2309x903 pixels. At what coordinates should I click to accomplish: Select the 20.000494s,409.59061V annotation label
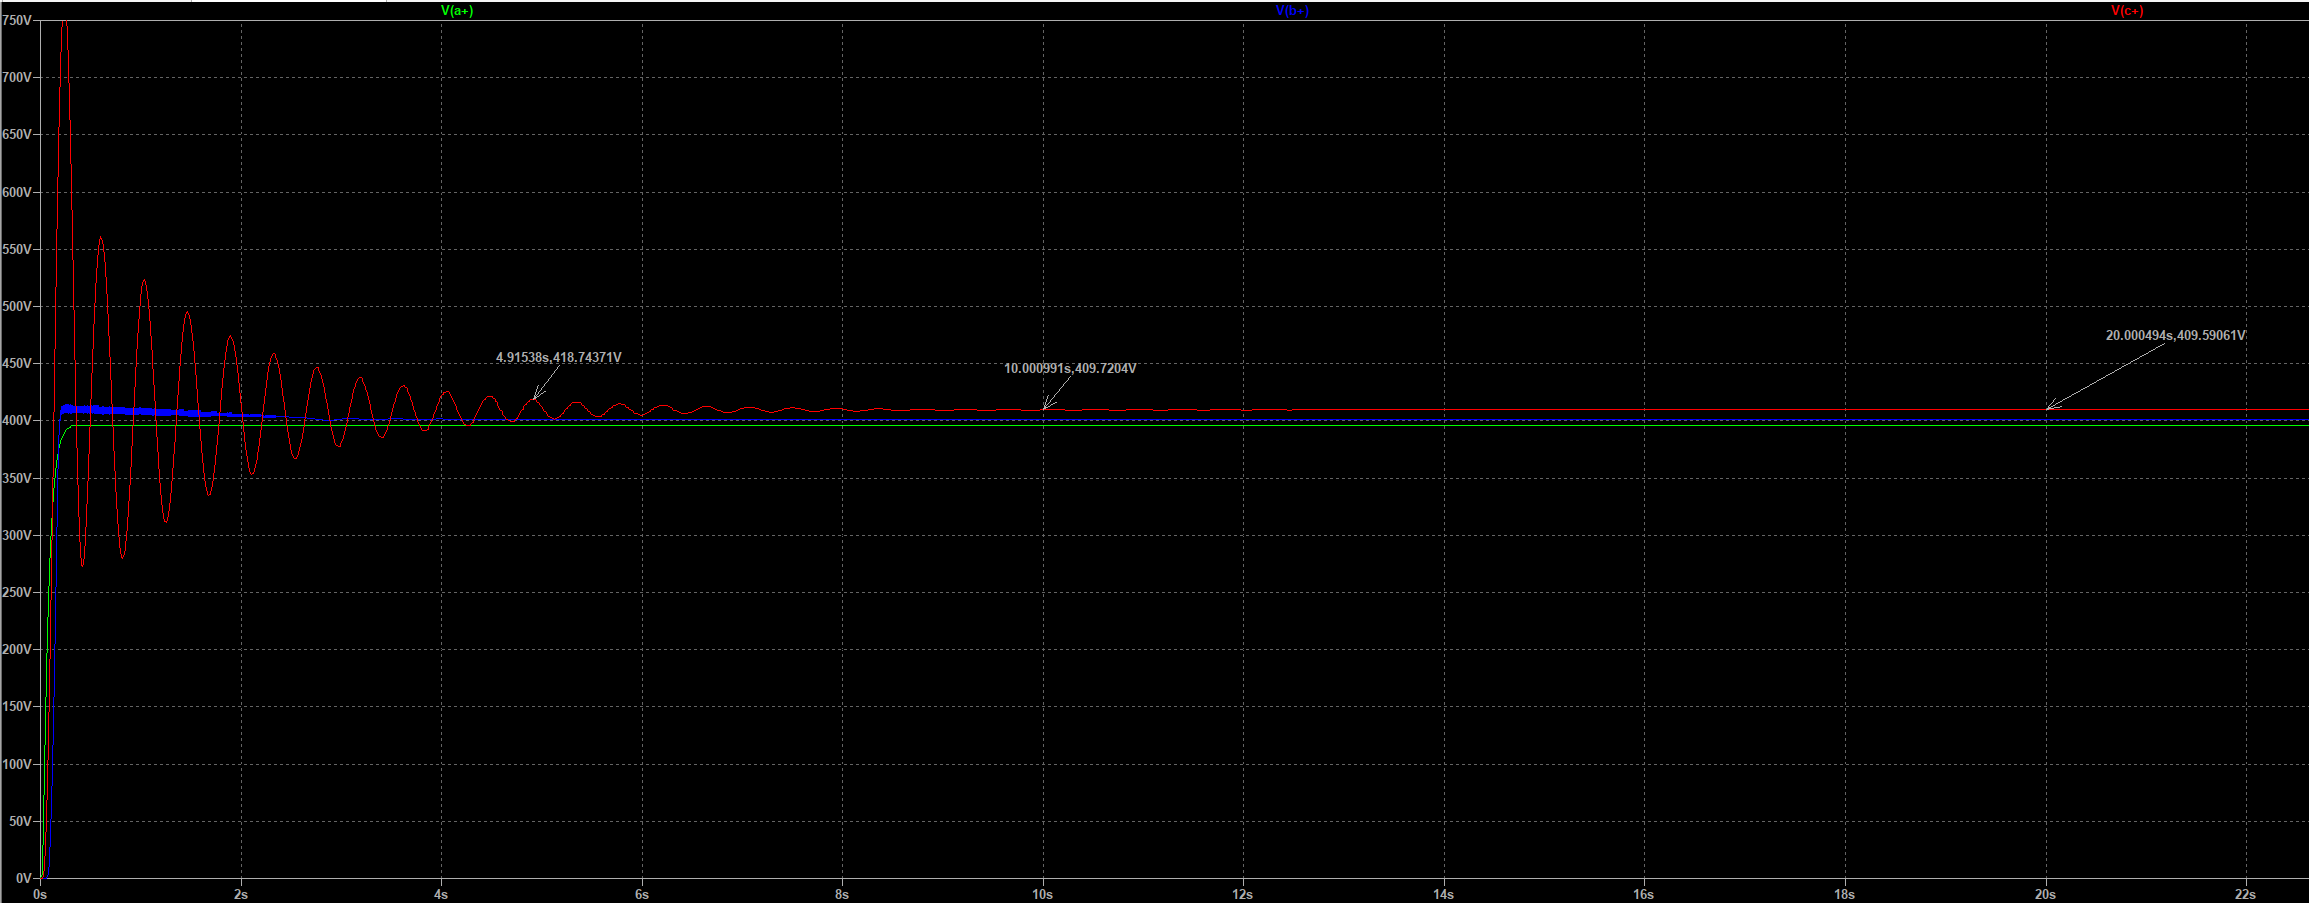(x=2175, y=336)
